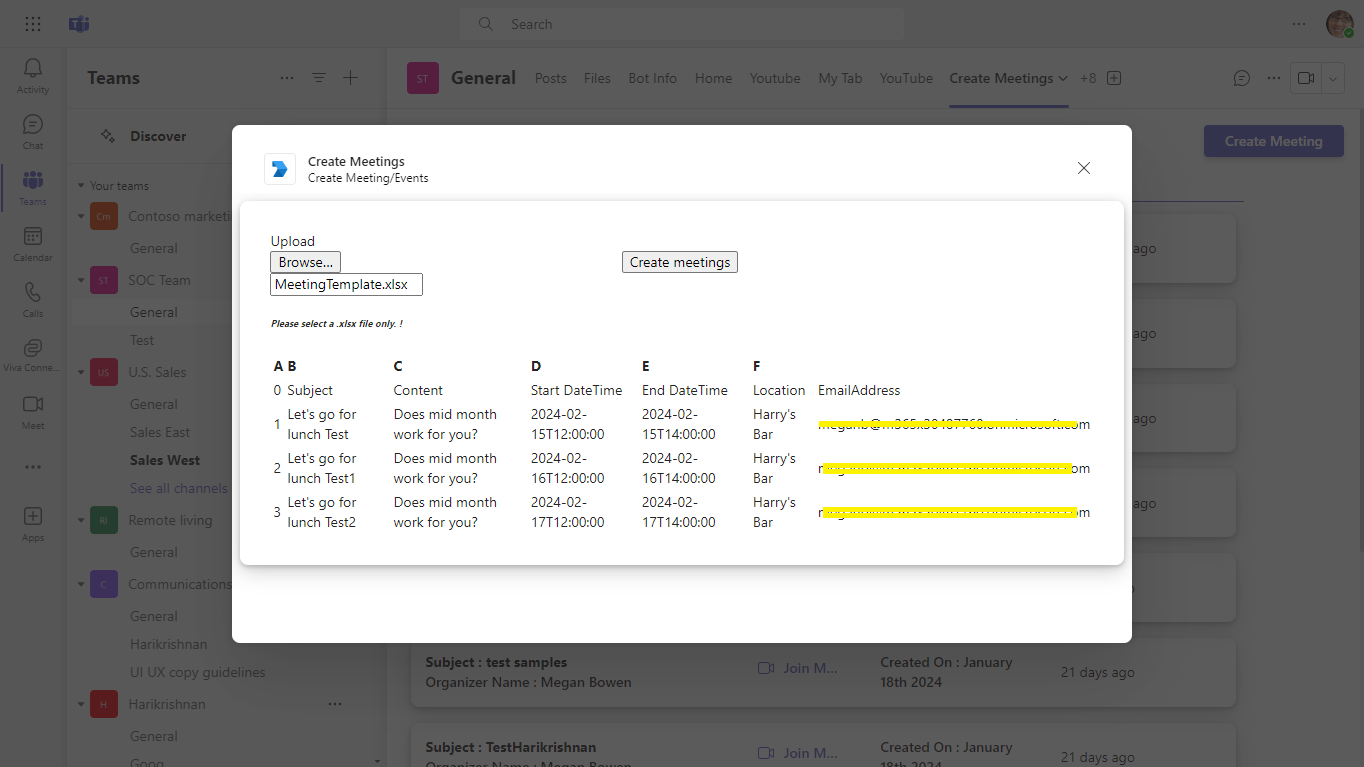
Task: Collapse the Your teams section
Action: pyautogui.click(x=81, y=186)
